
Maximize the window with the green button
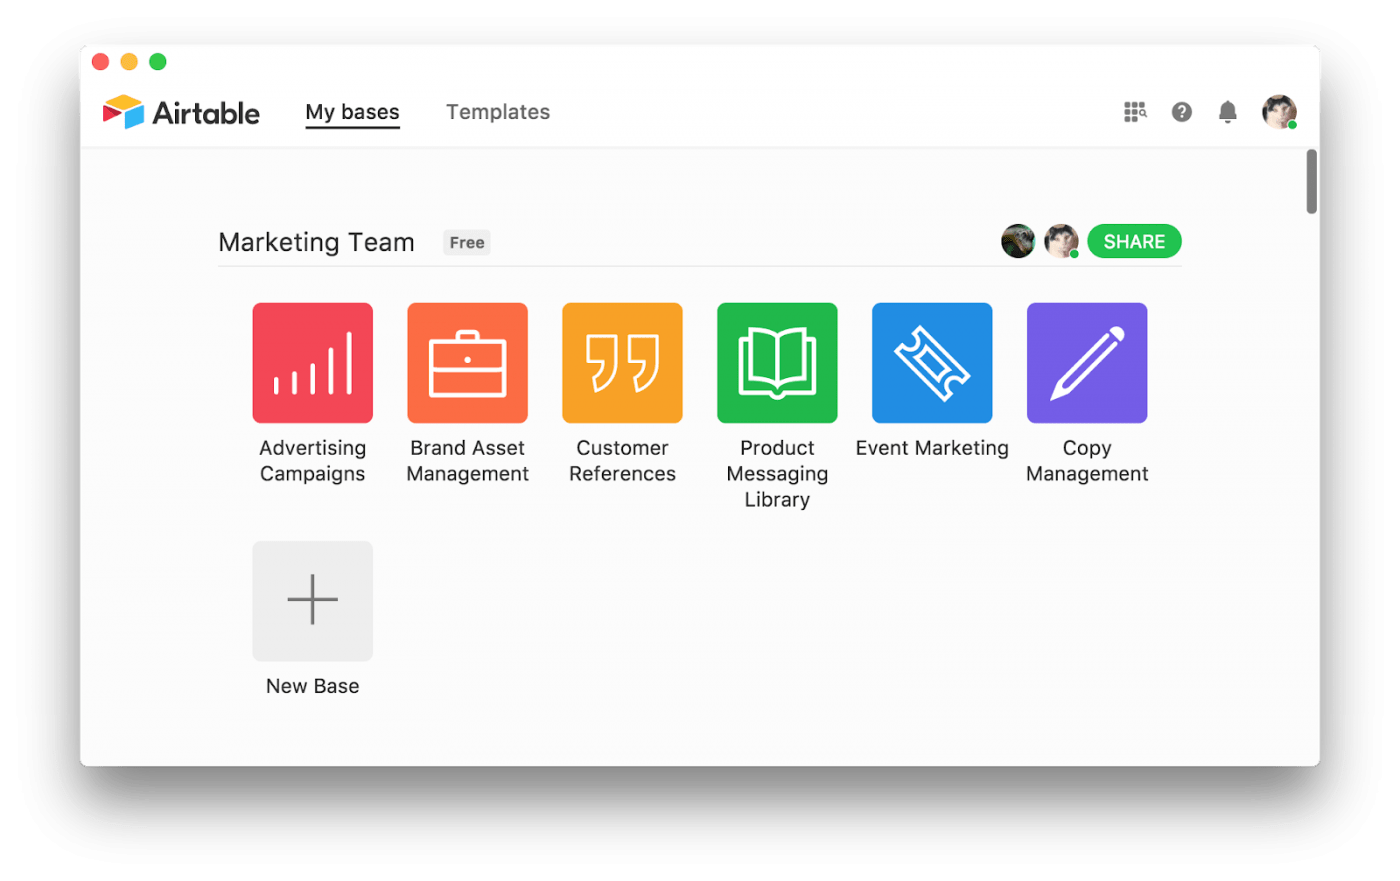pos(158,62)
